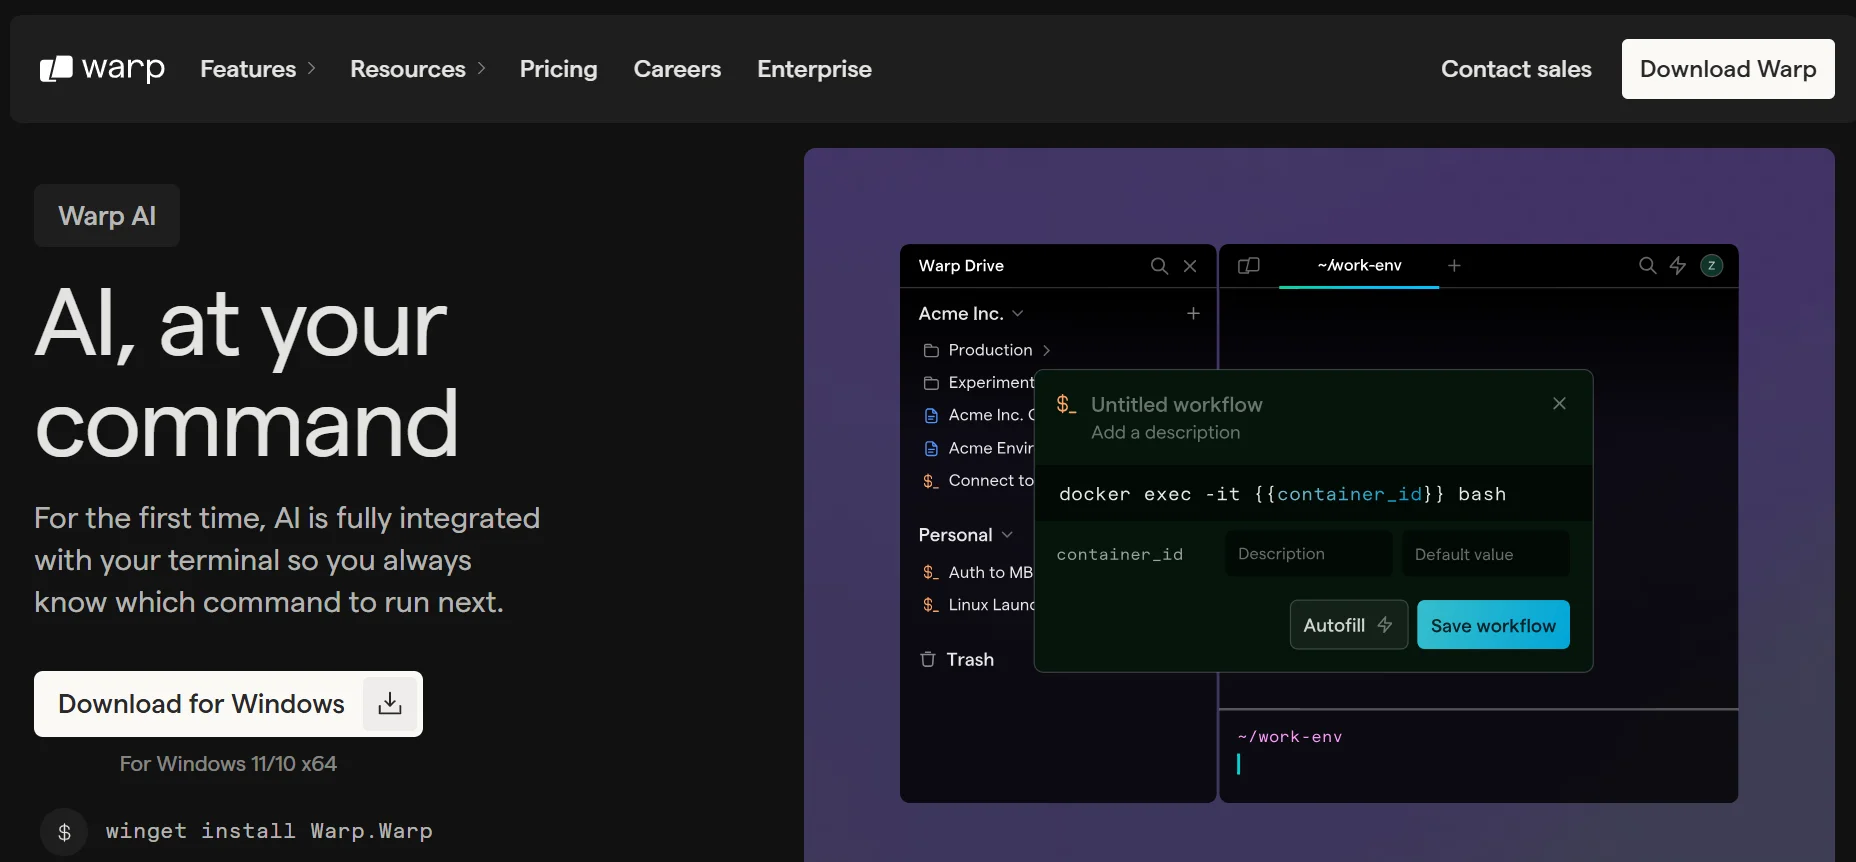The width and height of the screenshot is (1856, 862).
Task: Switch to the ~/work-env tab
Action: pos(1359,266)
